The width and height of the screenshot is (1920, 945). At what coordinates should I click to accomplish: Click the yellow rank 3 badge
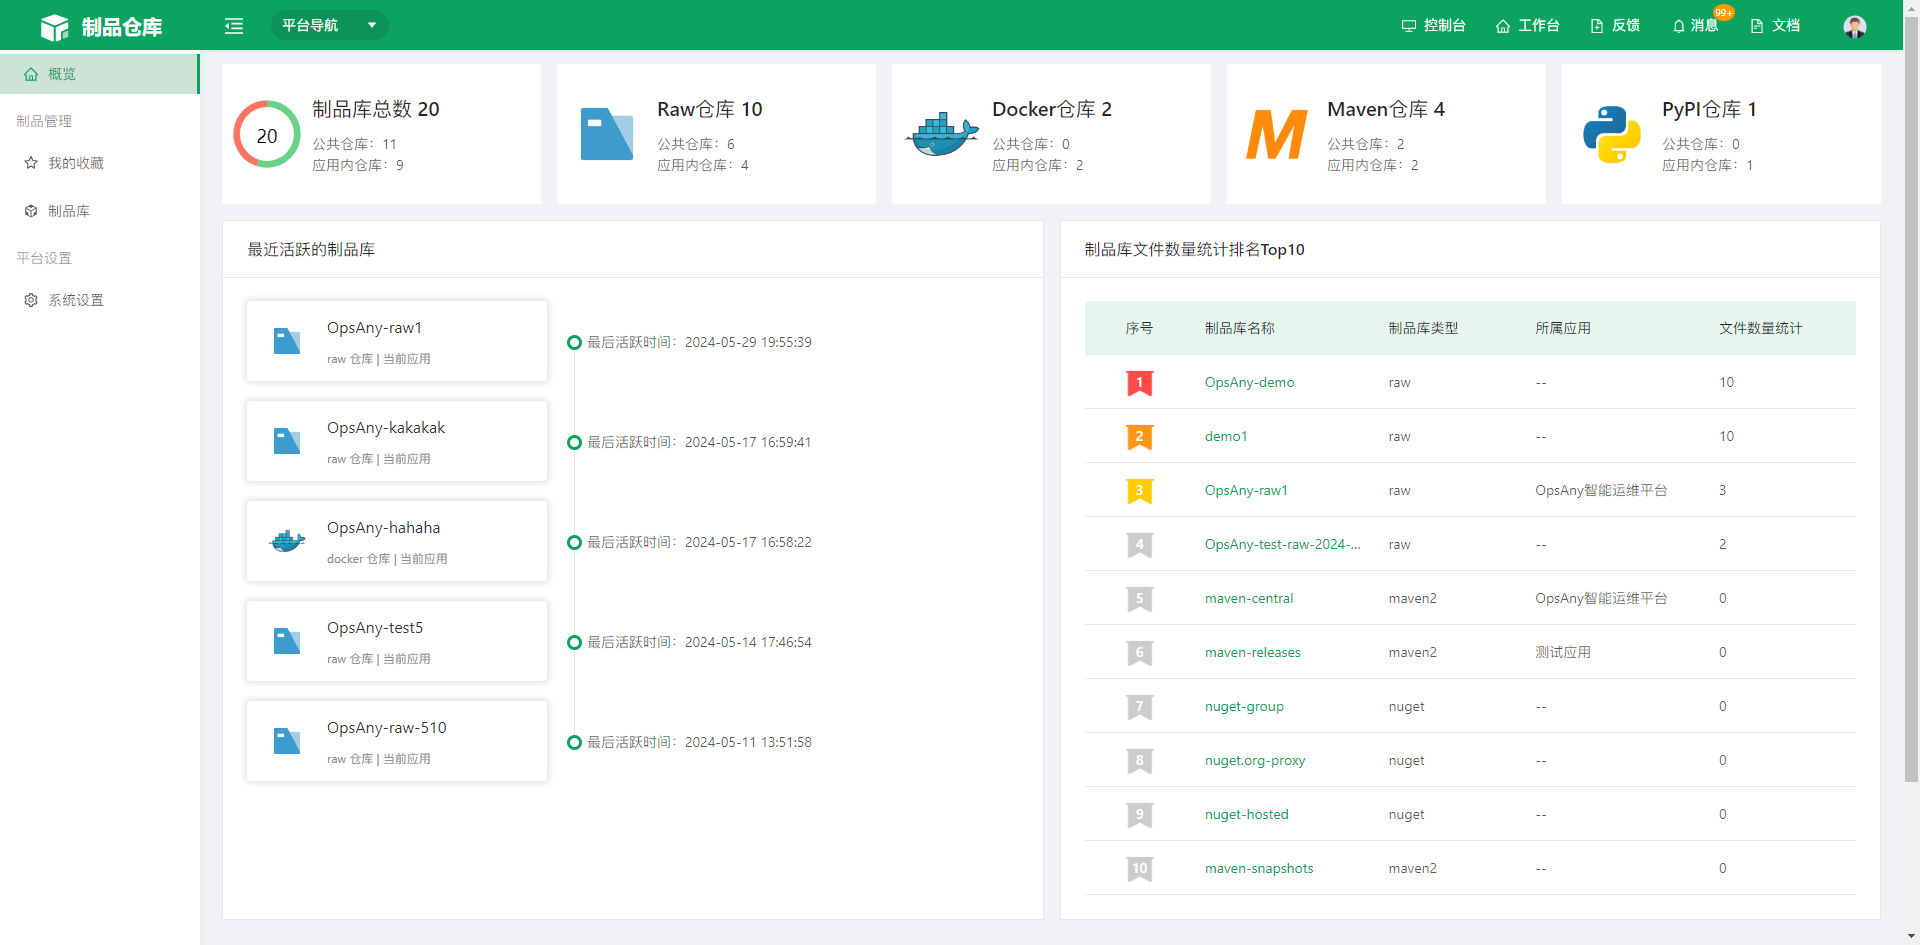(x=1139, y=491)
